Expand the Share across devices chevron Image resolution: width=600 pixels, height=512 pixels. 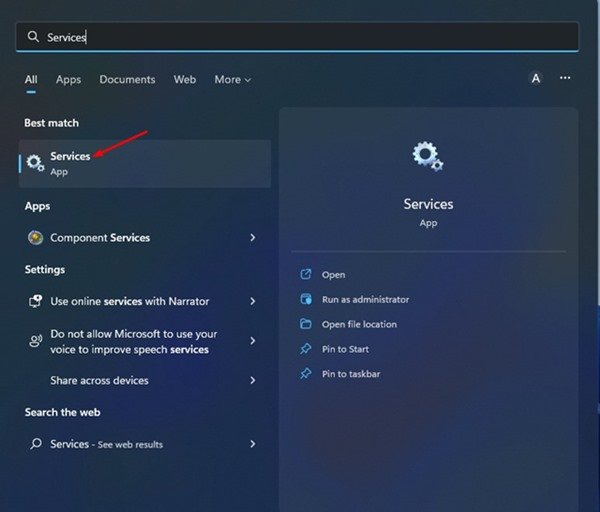coord(253,380)
